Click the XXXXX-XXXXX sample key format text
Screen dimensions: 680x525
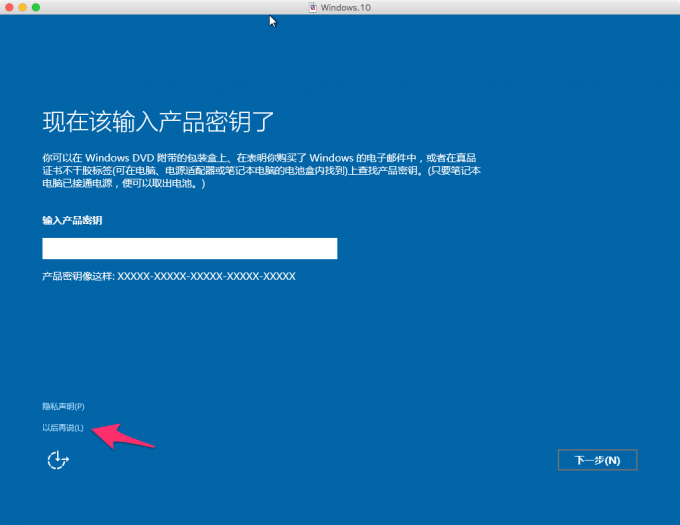tap(206, 276)
